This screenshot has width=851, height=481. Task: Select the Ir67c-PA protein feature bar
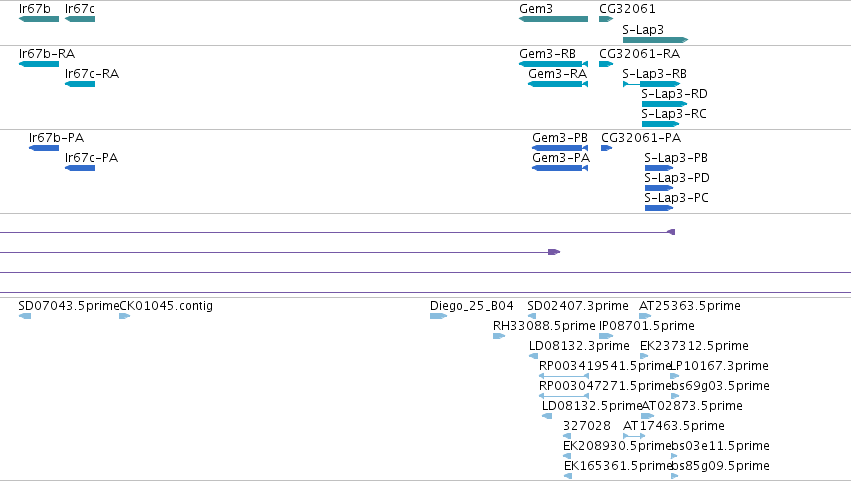coord(80,168)
